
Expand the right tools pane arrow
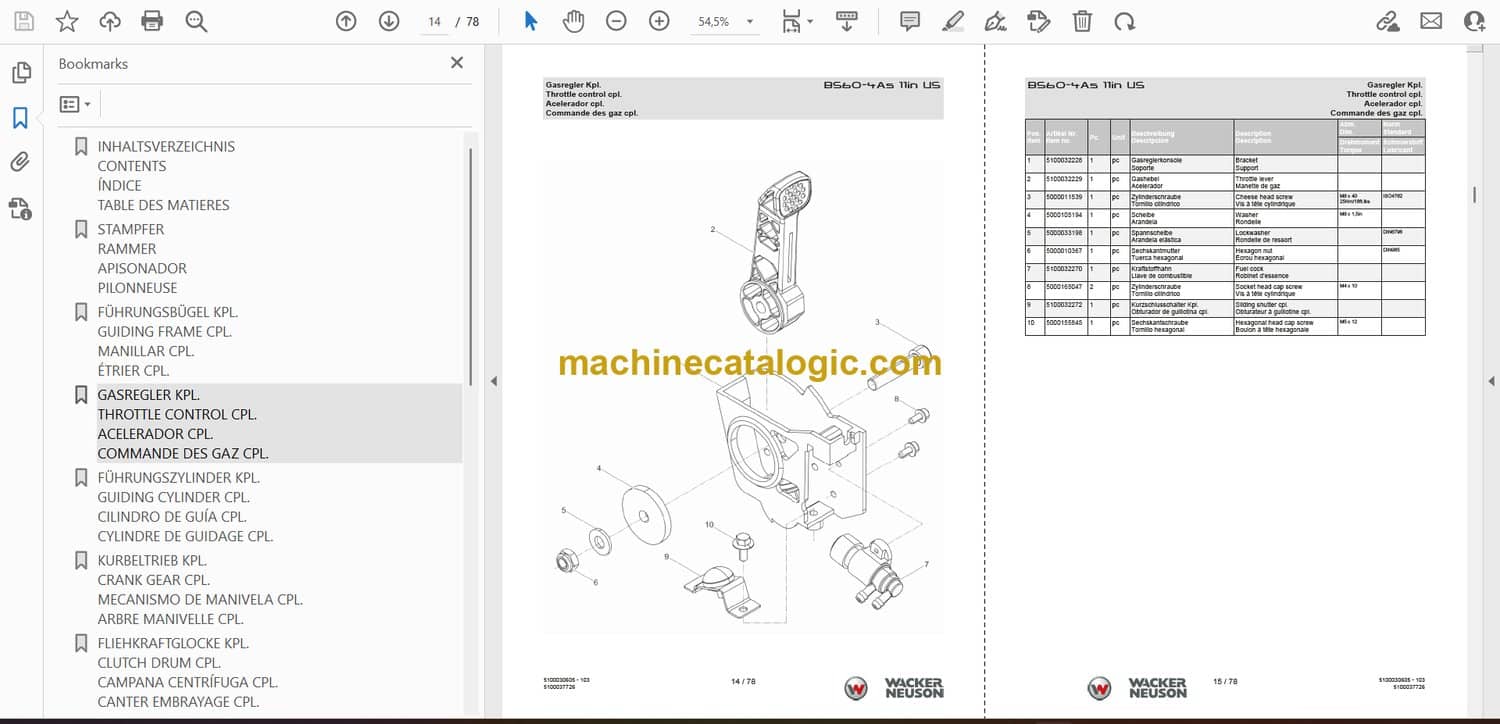(1491, 381)
